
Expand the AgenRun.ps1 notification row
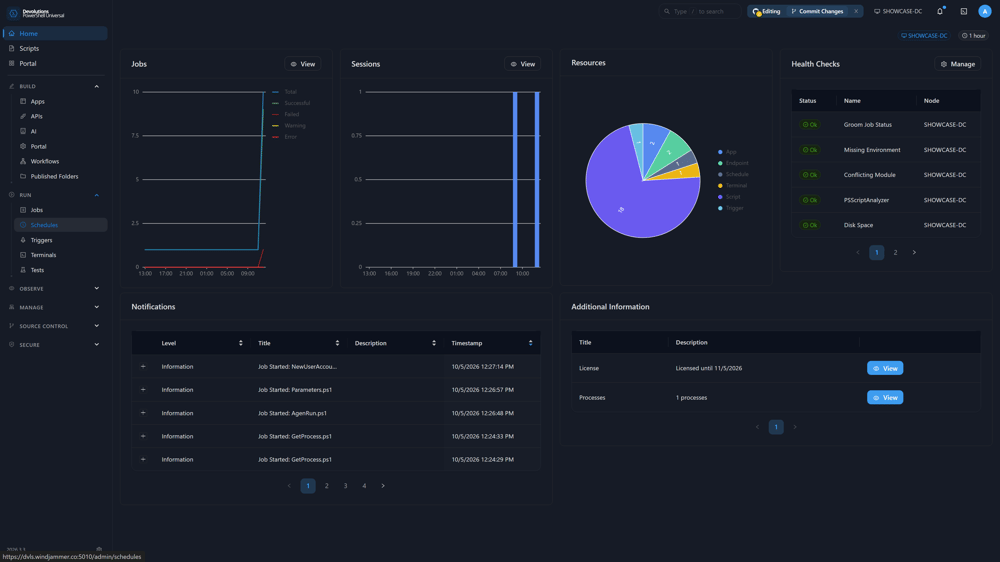[143, 413]
